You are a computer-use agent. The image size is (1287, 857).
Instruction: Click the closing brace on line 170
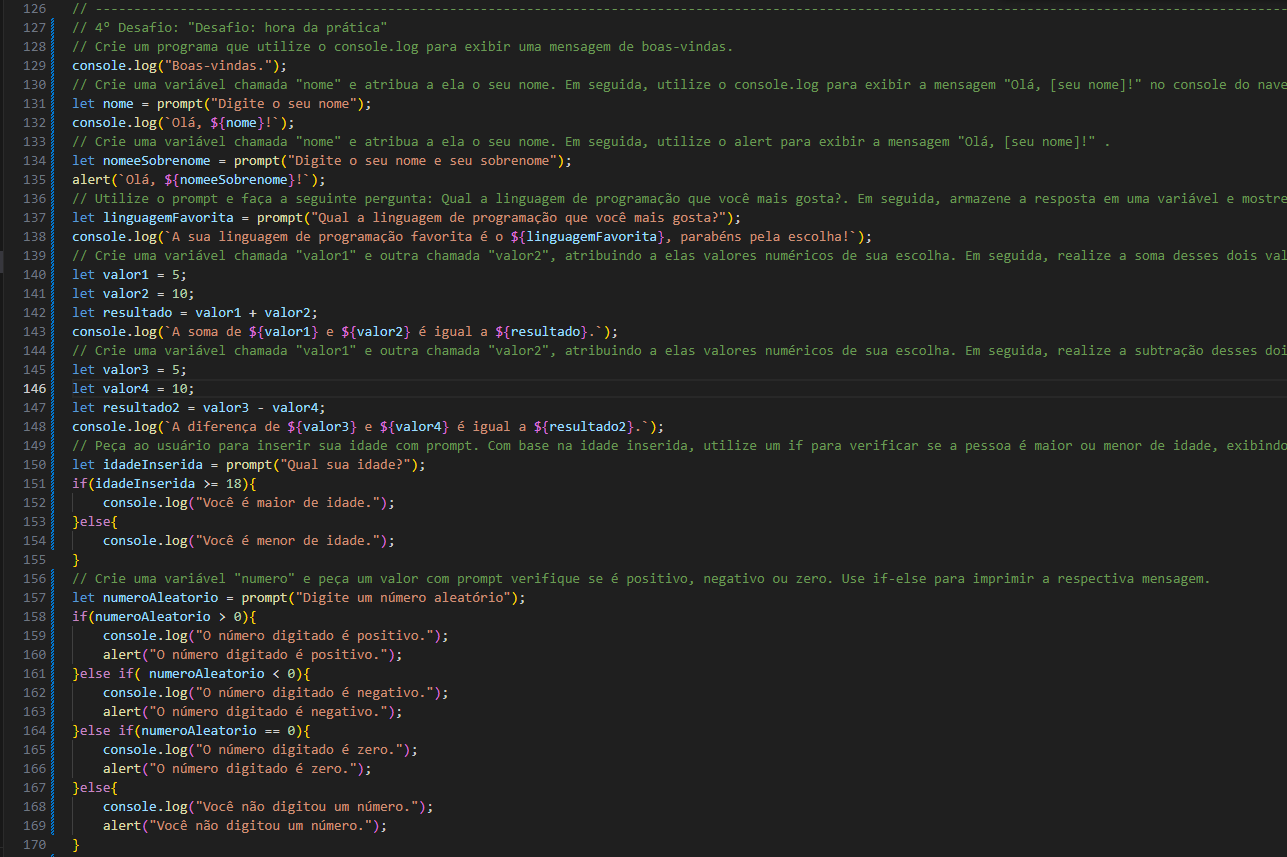point(76,845)
